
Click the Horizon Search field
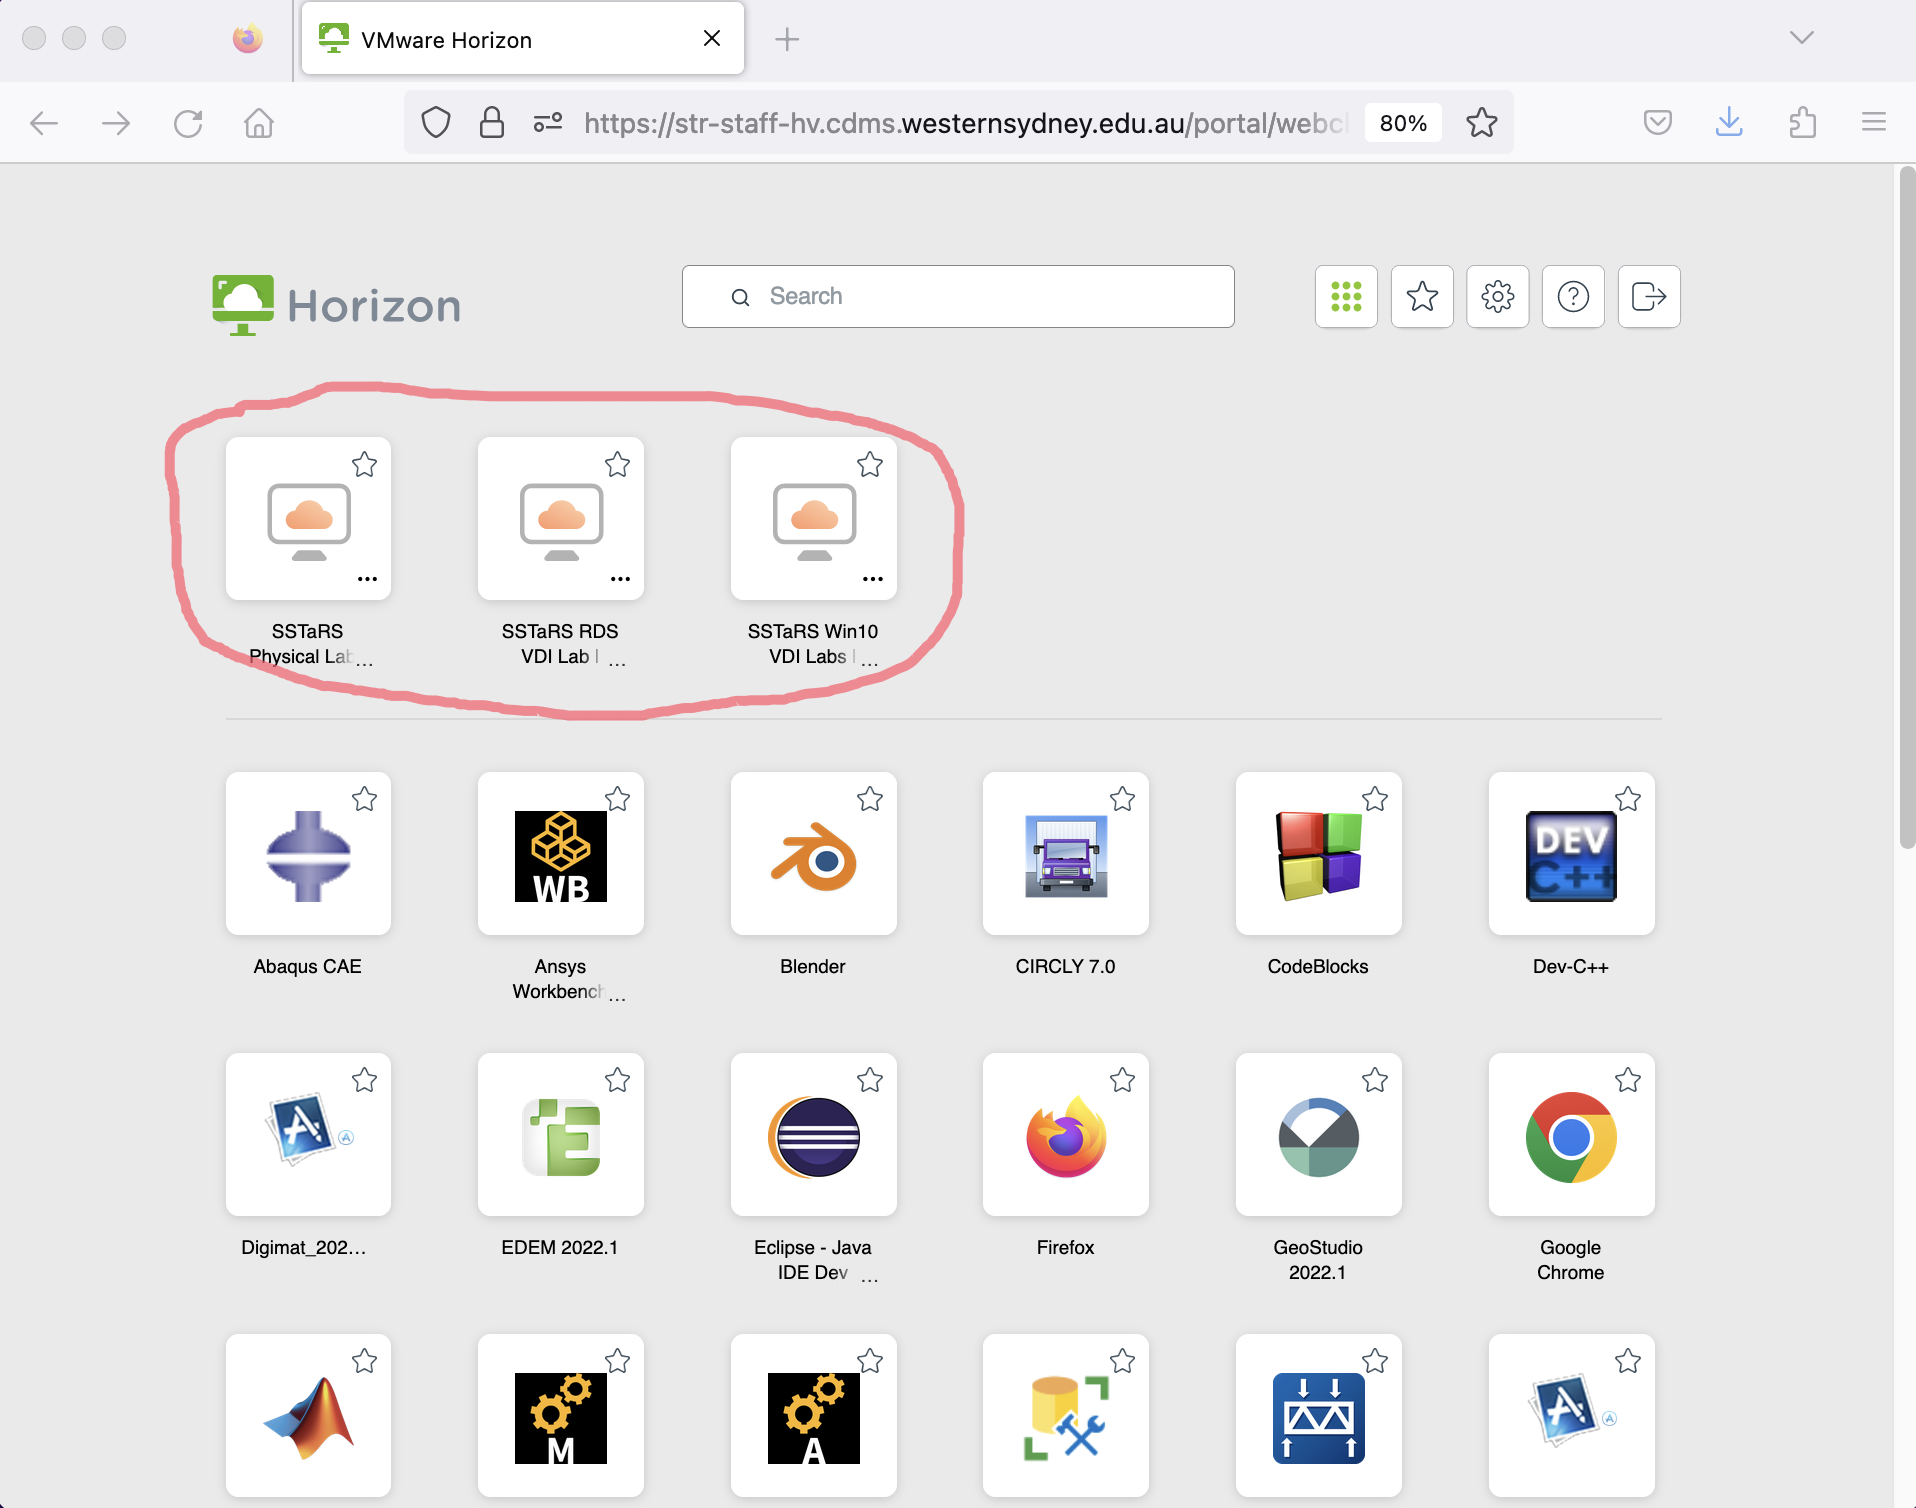(958, 296)
